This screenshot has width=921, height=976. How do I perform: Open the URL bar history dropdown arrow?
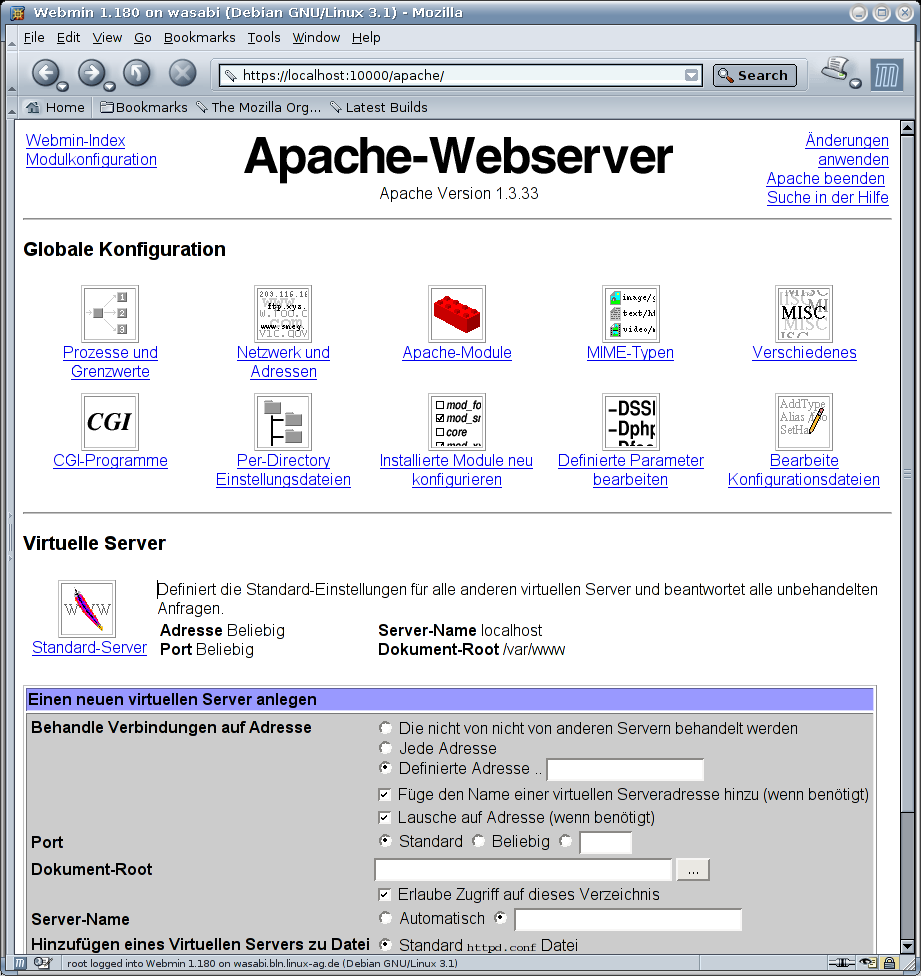pos(691,75)
